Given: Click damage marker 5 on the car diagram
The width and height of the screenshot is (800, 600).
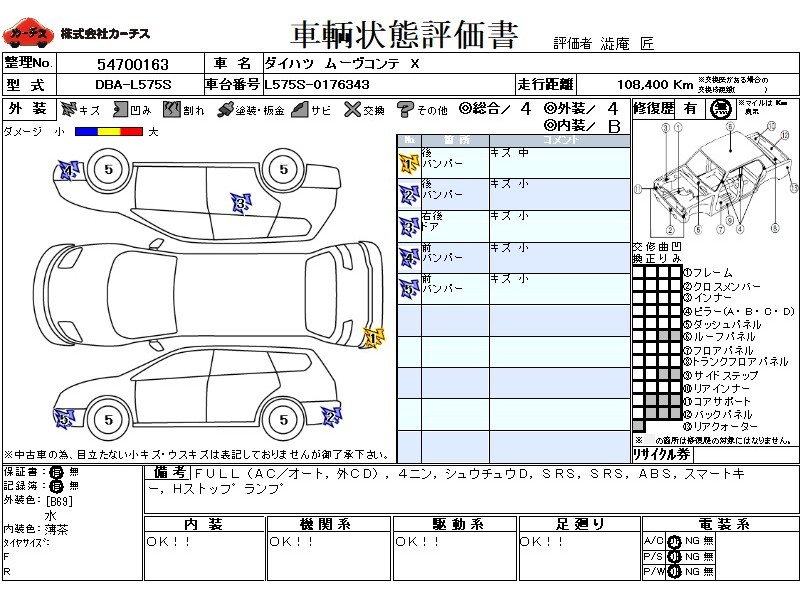Looking at the screenshot, I should click(x=64, y=419).
